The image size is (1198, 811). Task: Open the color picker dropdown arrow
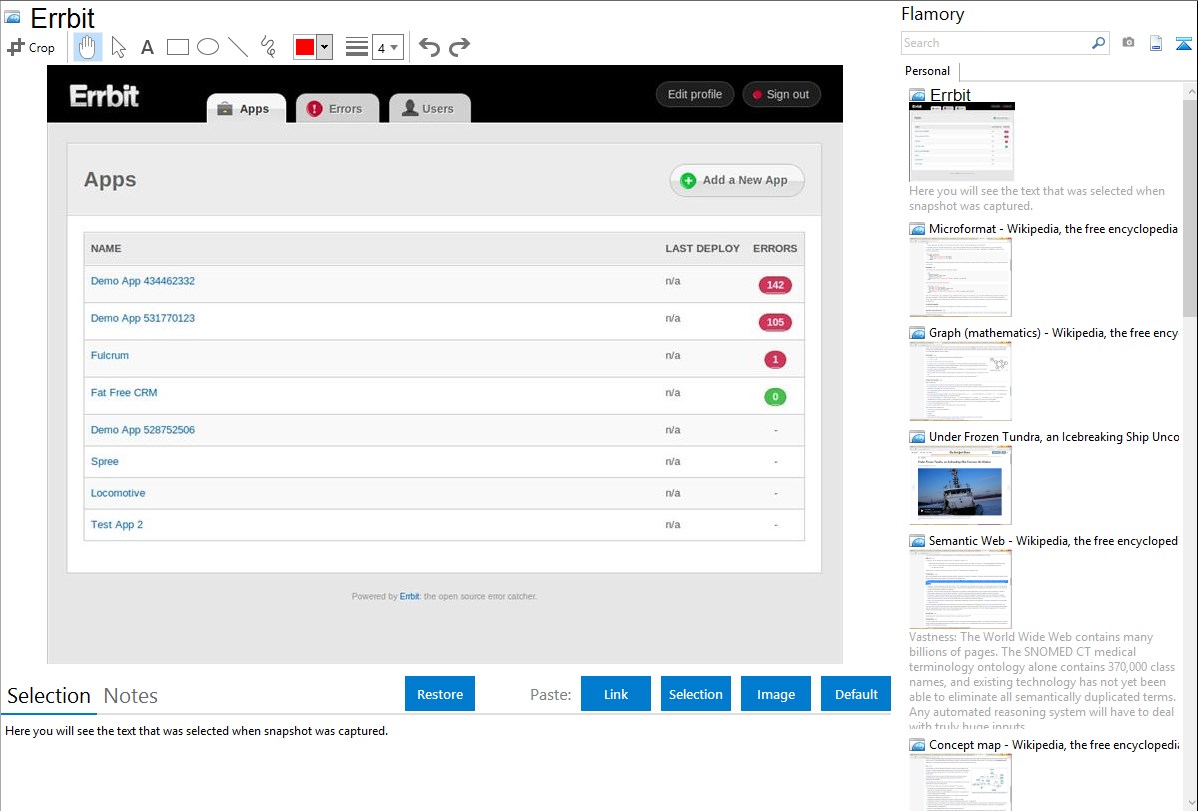[324, 47]
